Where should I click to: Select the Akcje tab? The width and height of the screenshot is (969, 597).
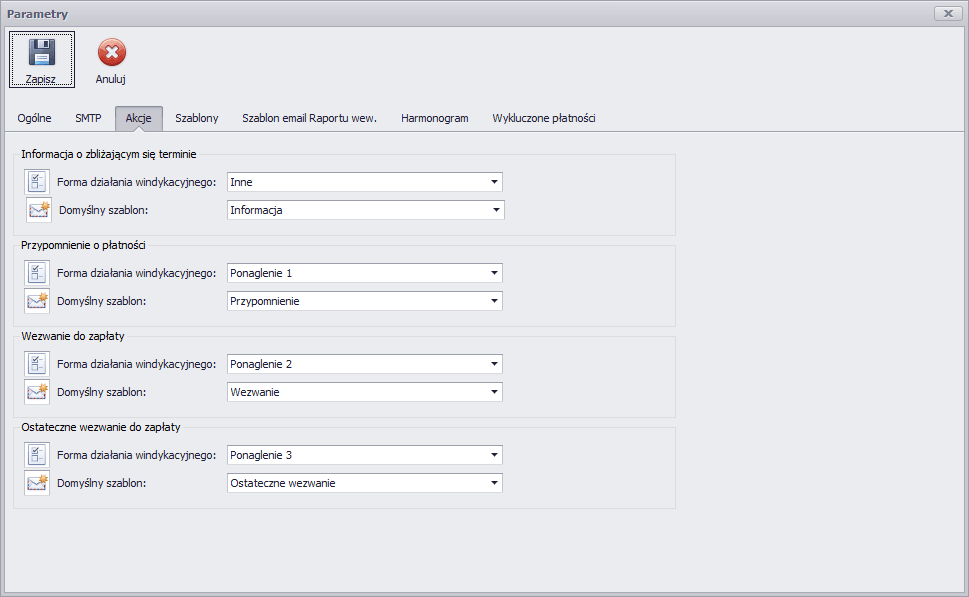pos(138,118)
